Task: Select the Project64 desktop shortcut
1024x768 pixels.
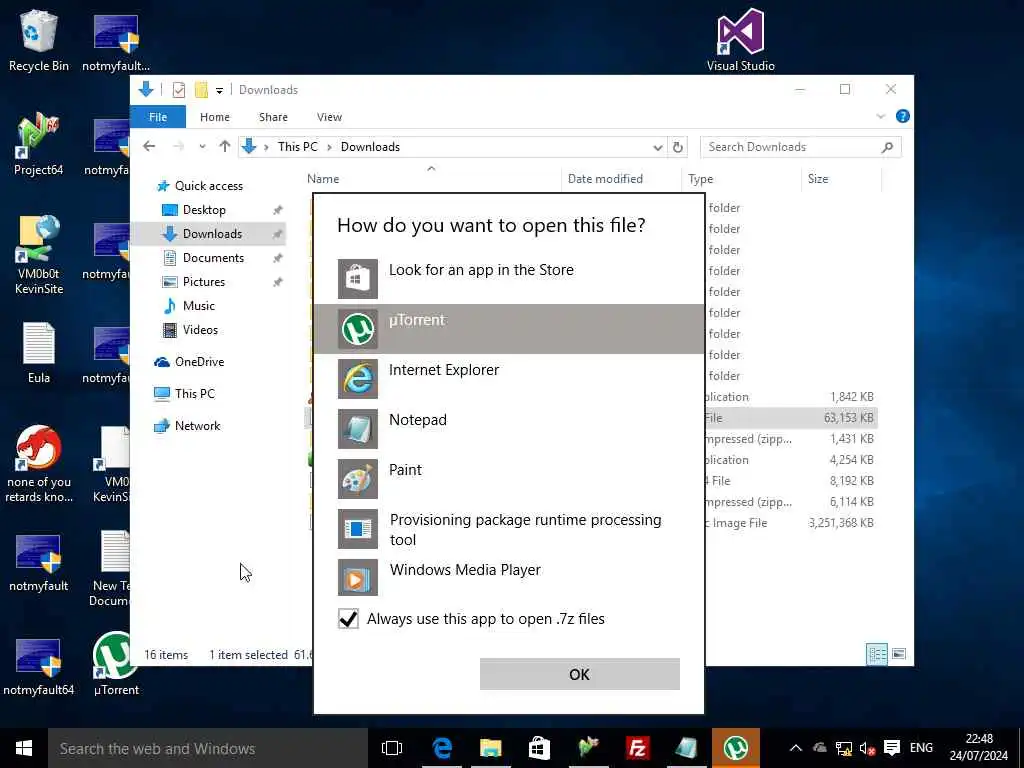Action: pos(39,144)
